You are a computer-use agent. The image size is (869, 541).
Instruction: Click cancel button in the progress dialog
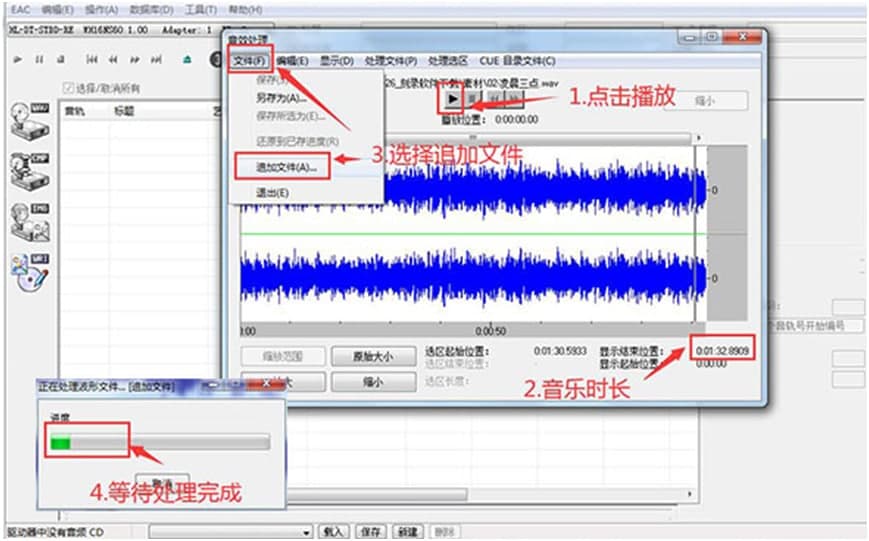click(162, 483)
